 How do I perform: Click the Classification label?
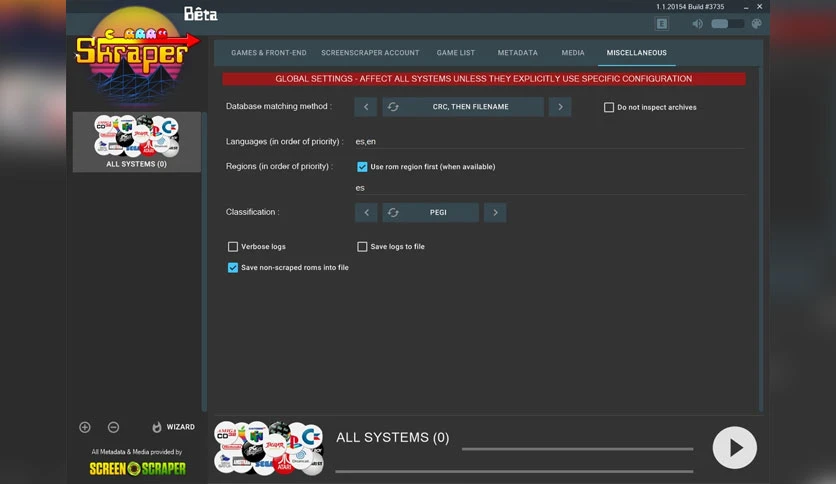coord(252,212)
